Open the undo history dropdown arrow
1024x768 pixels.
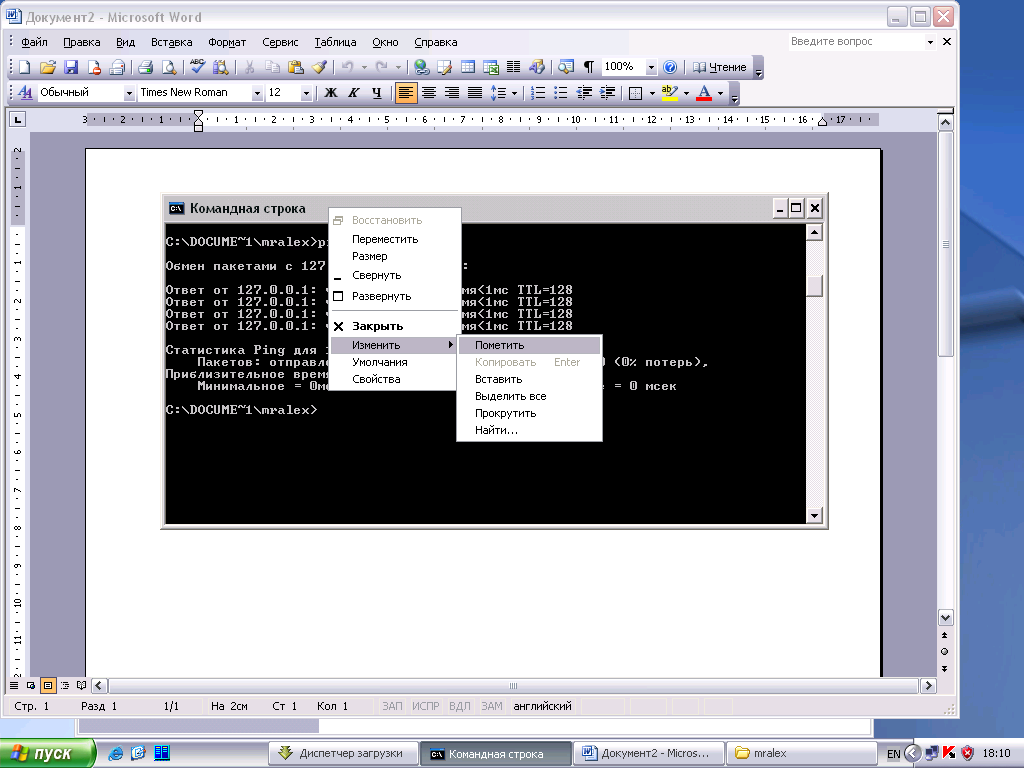364,67
